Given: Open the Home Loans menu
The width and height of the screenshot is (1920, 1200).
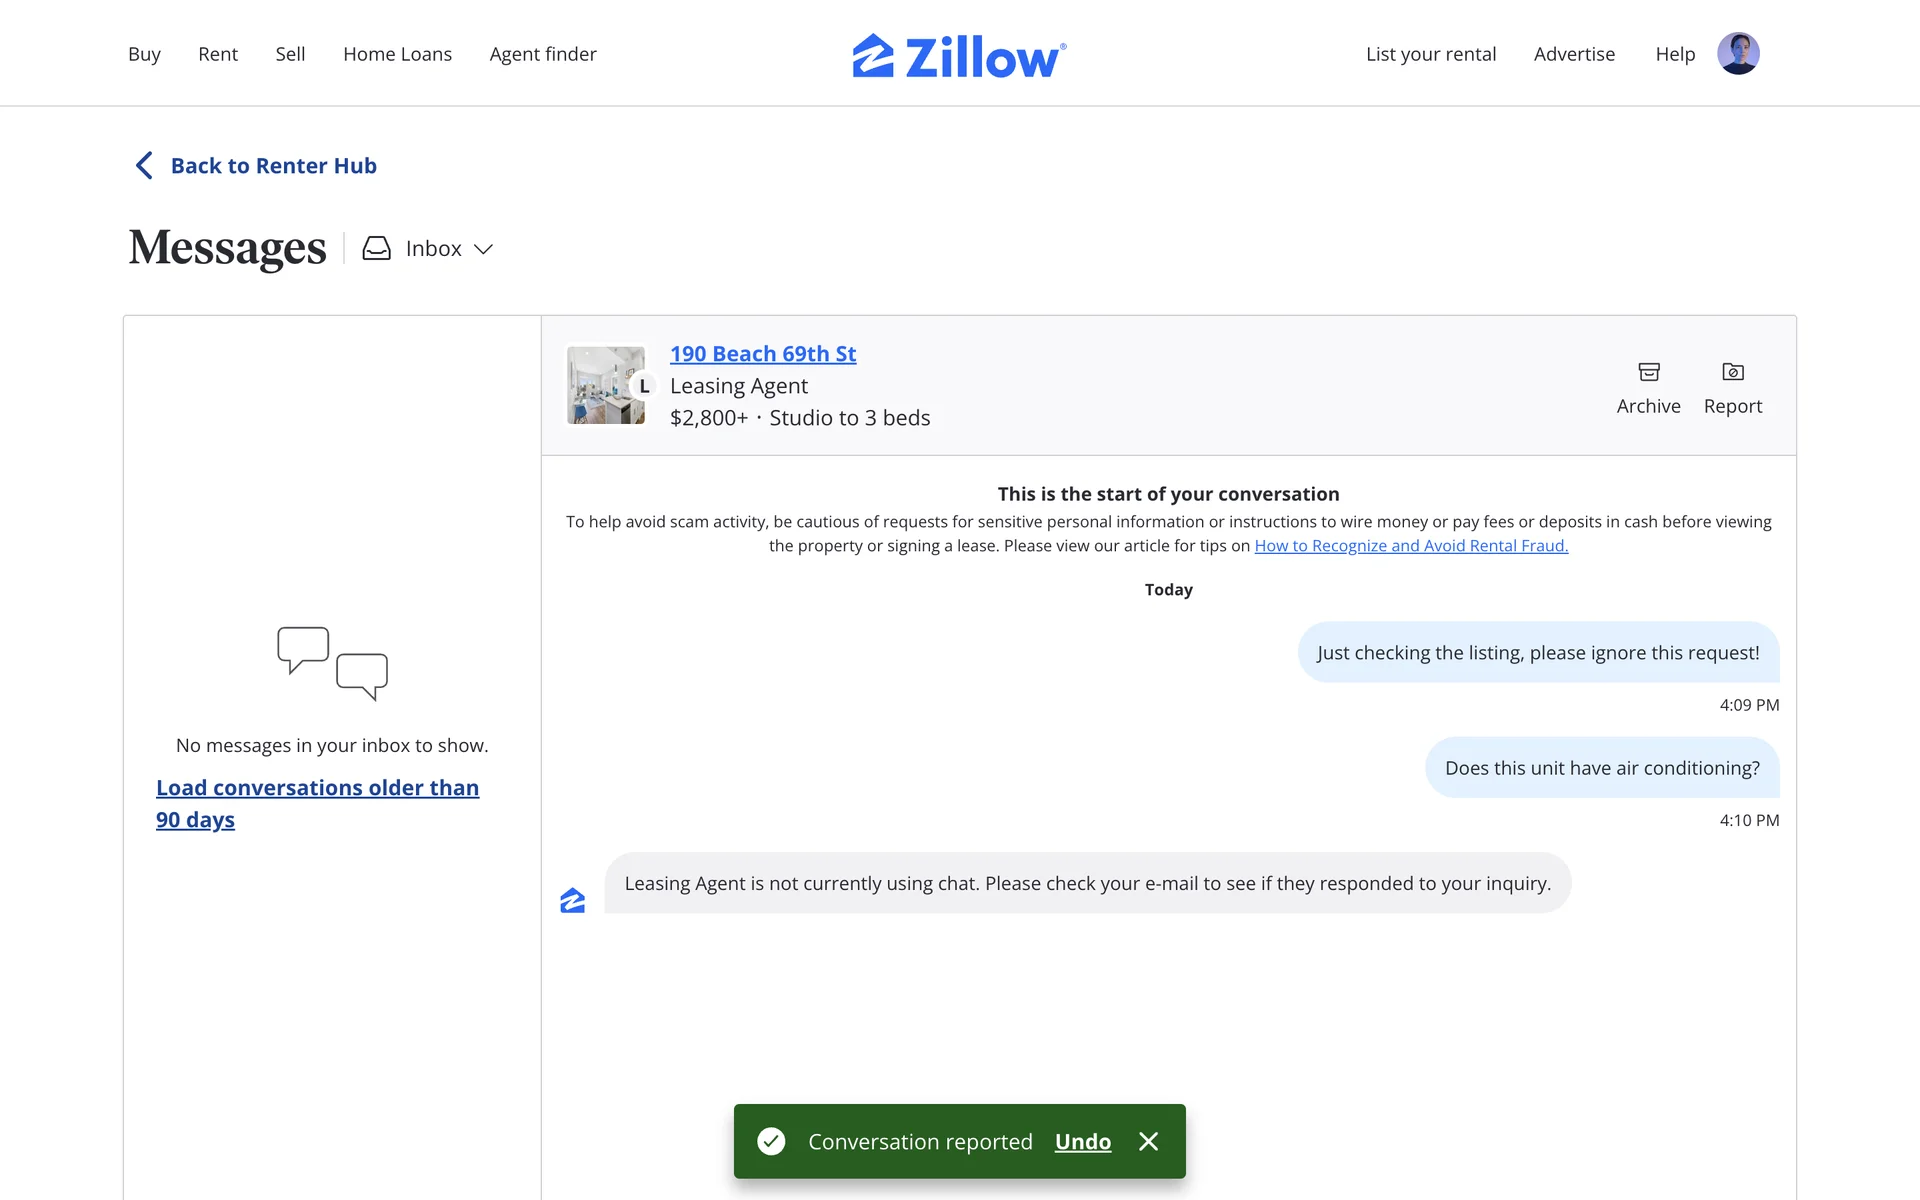Looking at the screenshot, I should coord(397,54).
